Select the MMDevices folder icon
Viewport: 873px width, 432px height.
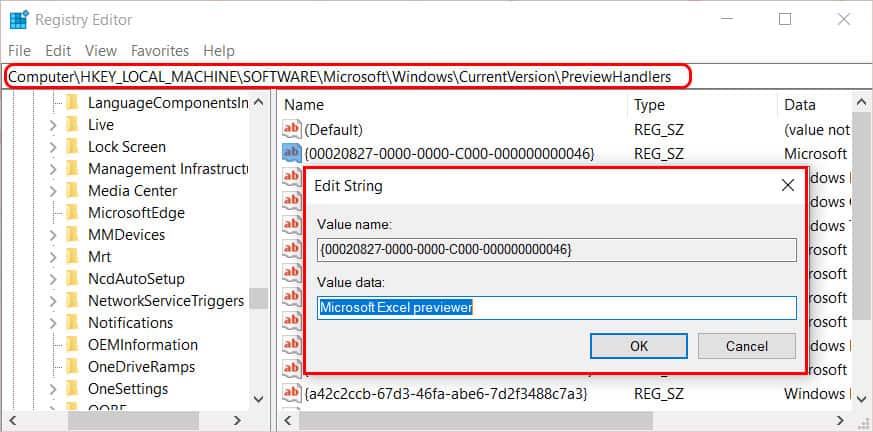coord(72,234)
